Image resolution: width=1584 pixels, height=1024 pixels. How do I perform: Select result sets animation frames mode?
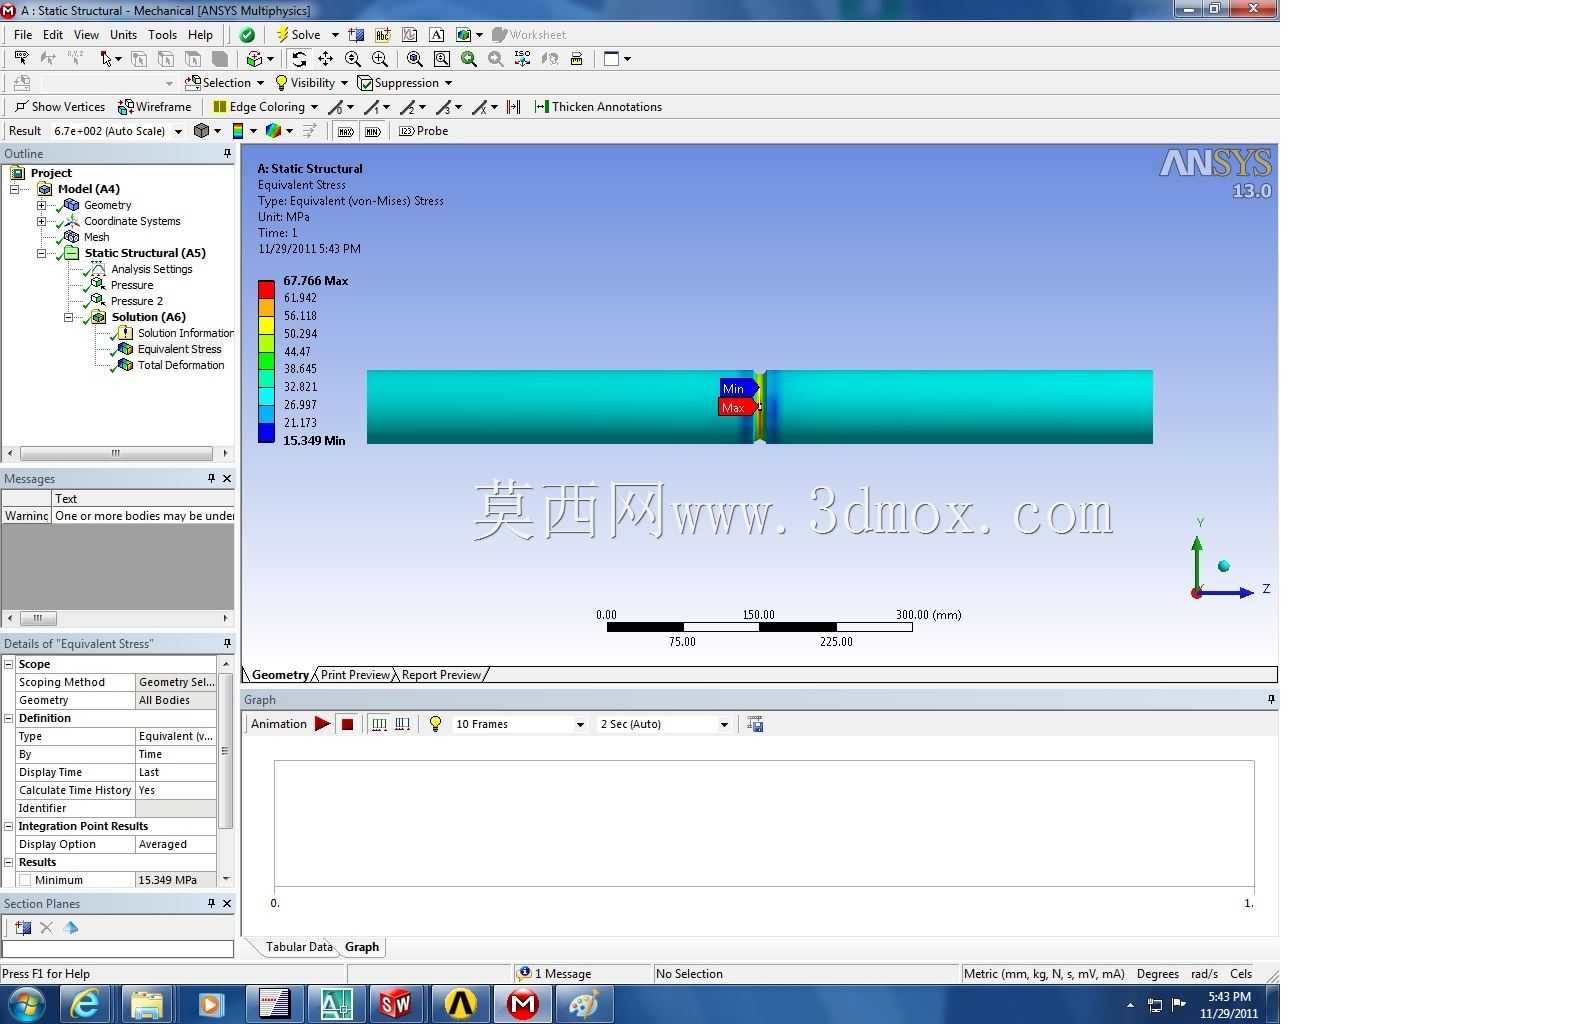click(402, 724)
